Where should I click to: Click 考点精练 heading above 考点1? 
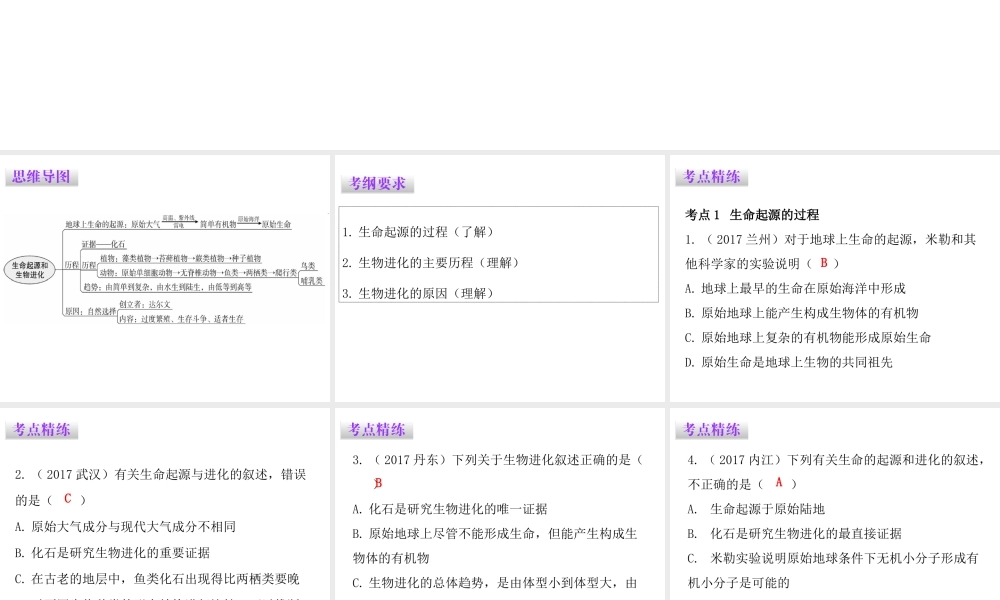coord(712,177)
